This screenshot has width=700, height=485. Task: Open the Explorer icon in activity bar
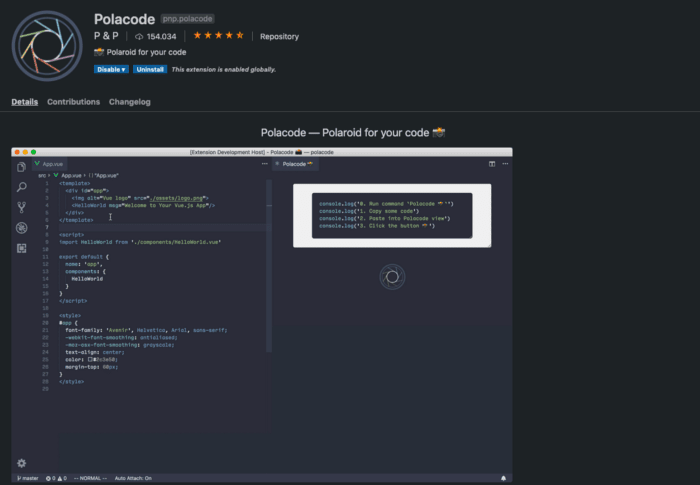pos(21,167)
